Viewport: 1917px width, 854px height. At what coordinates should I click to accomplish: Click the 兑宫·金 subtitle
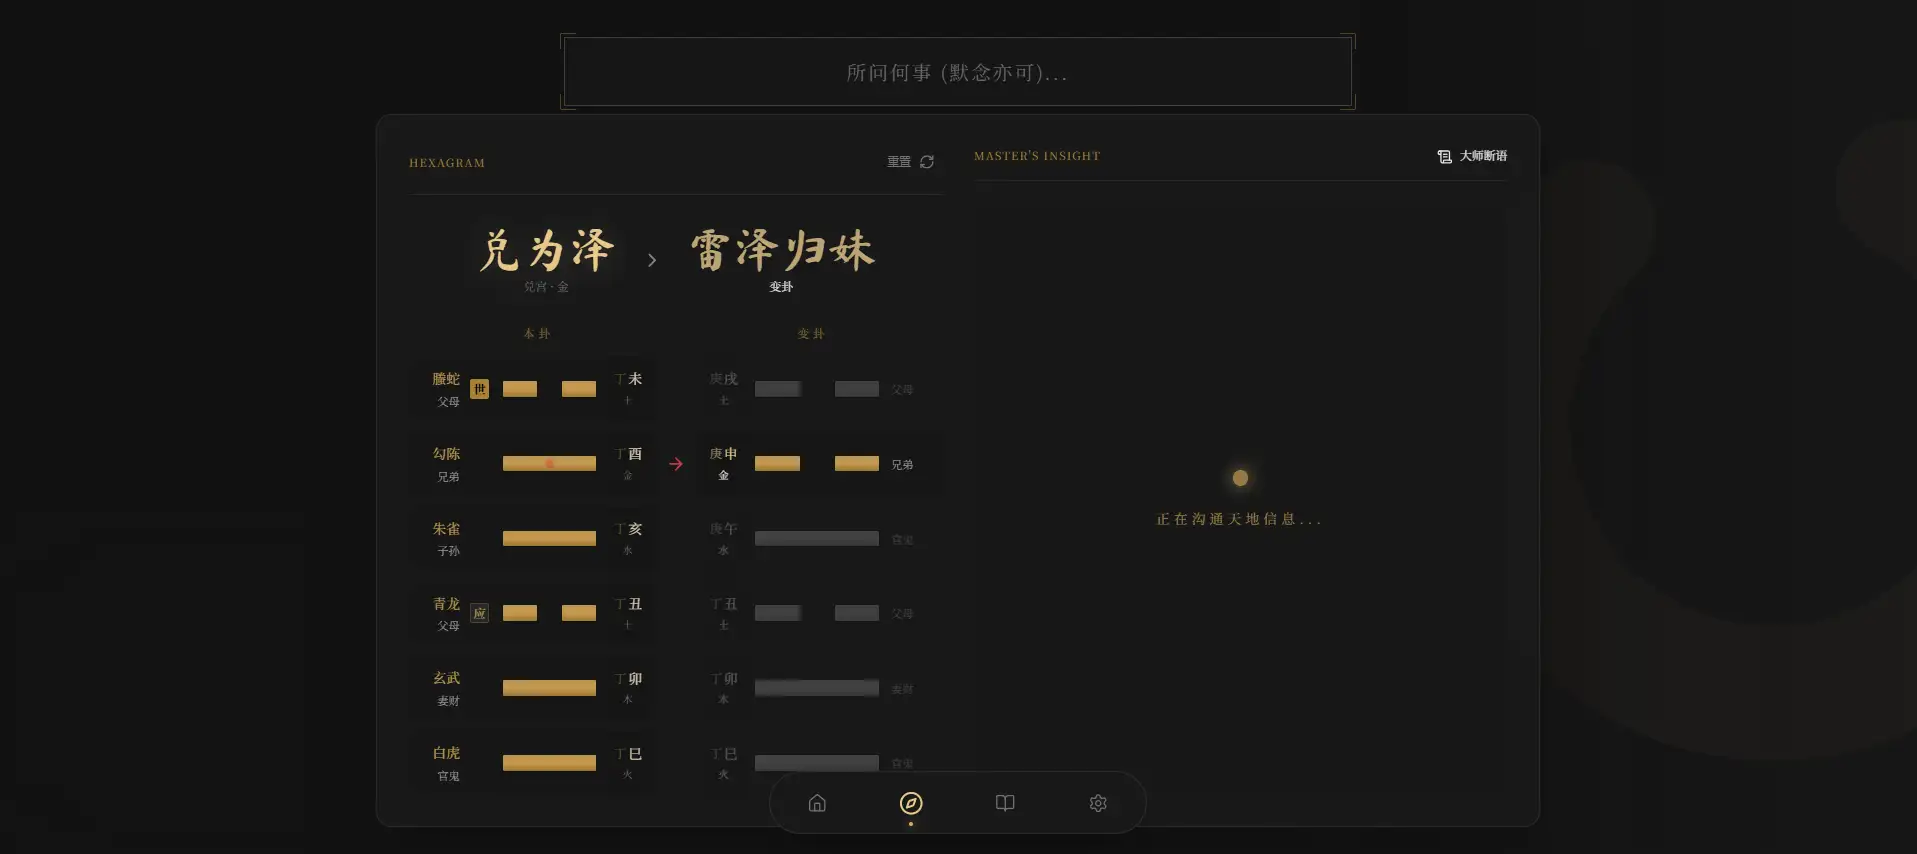pos(546,287)
